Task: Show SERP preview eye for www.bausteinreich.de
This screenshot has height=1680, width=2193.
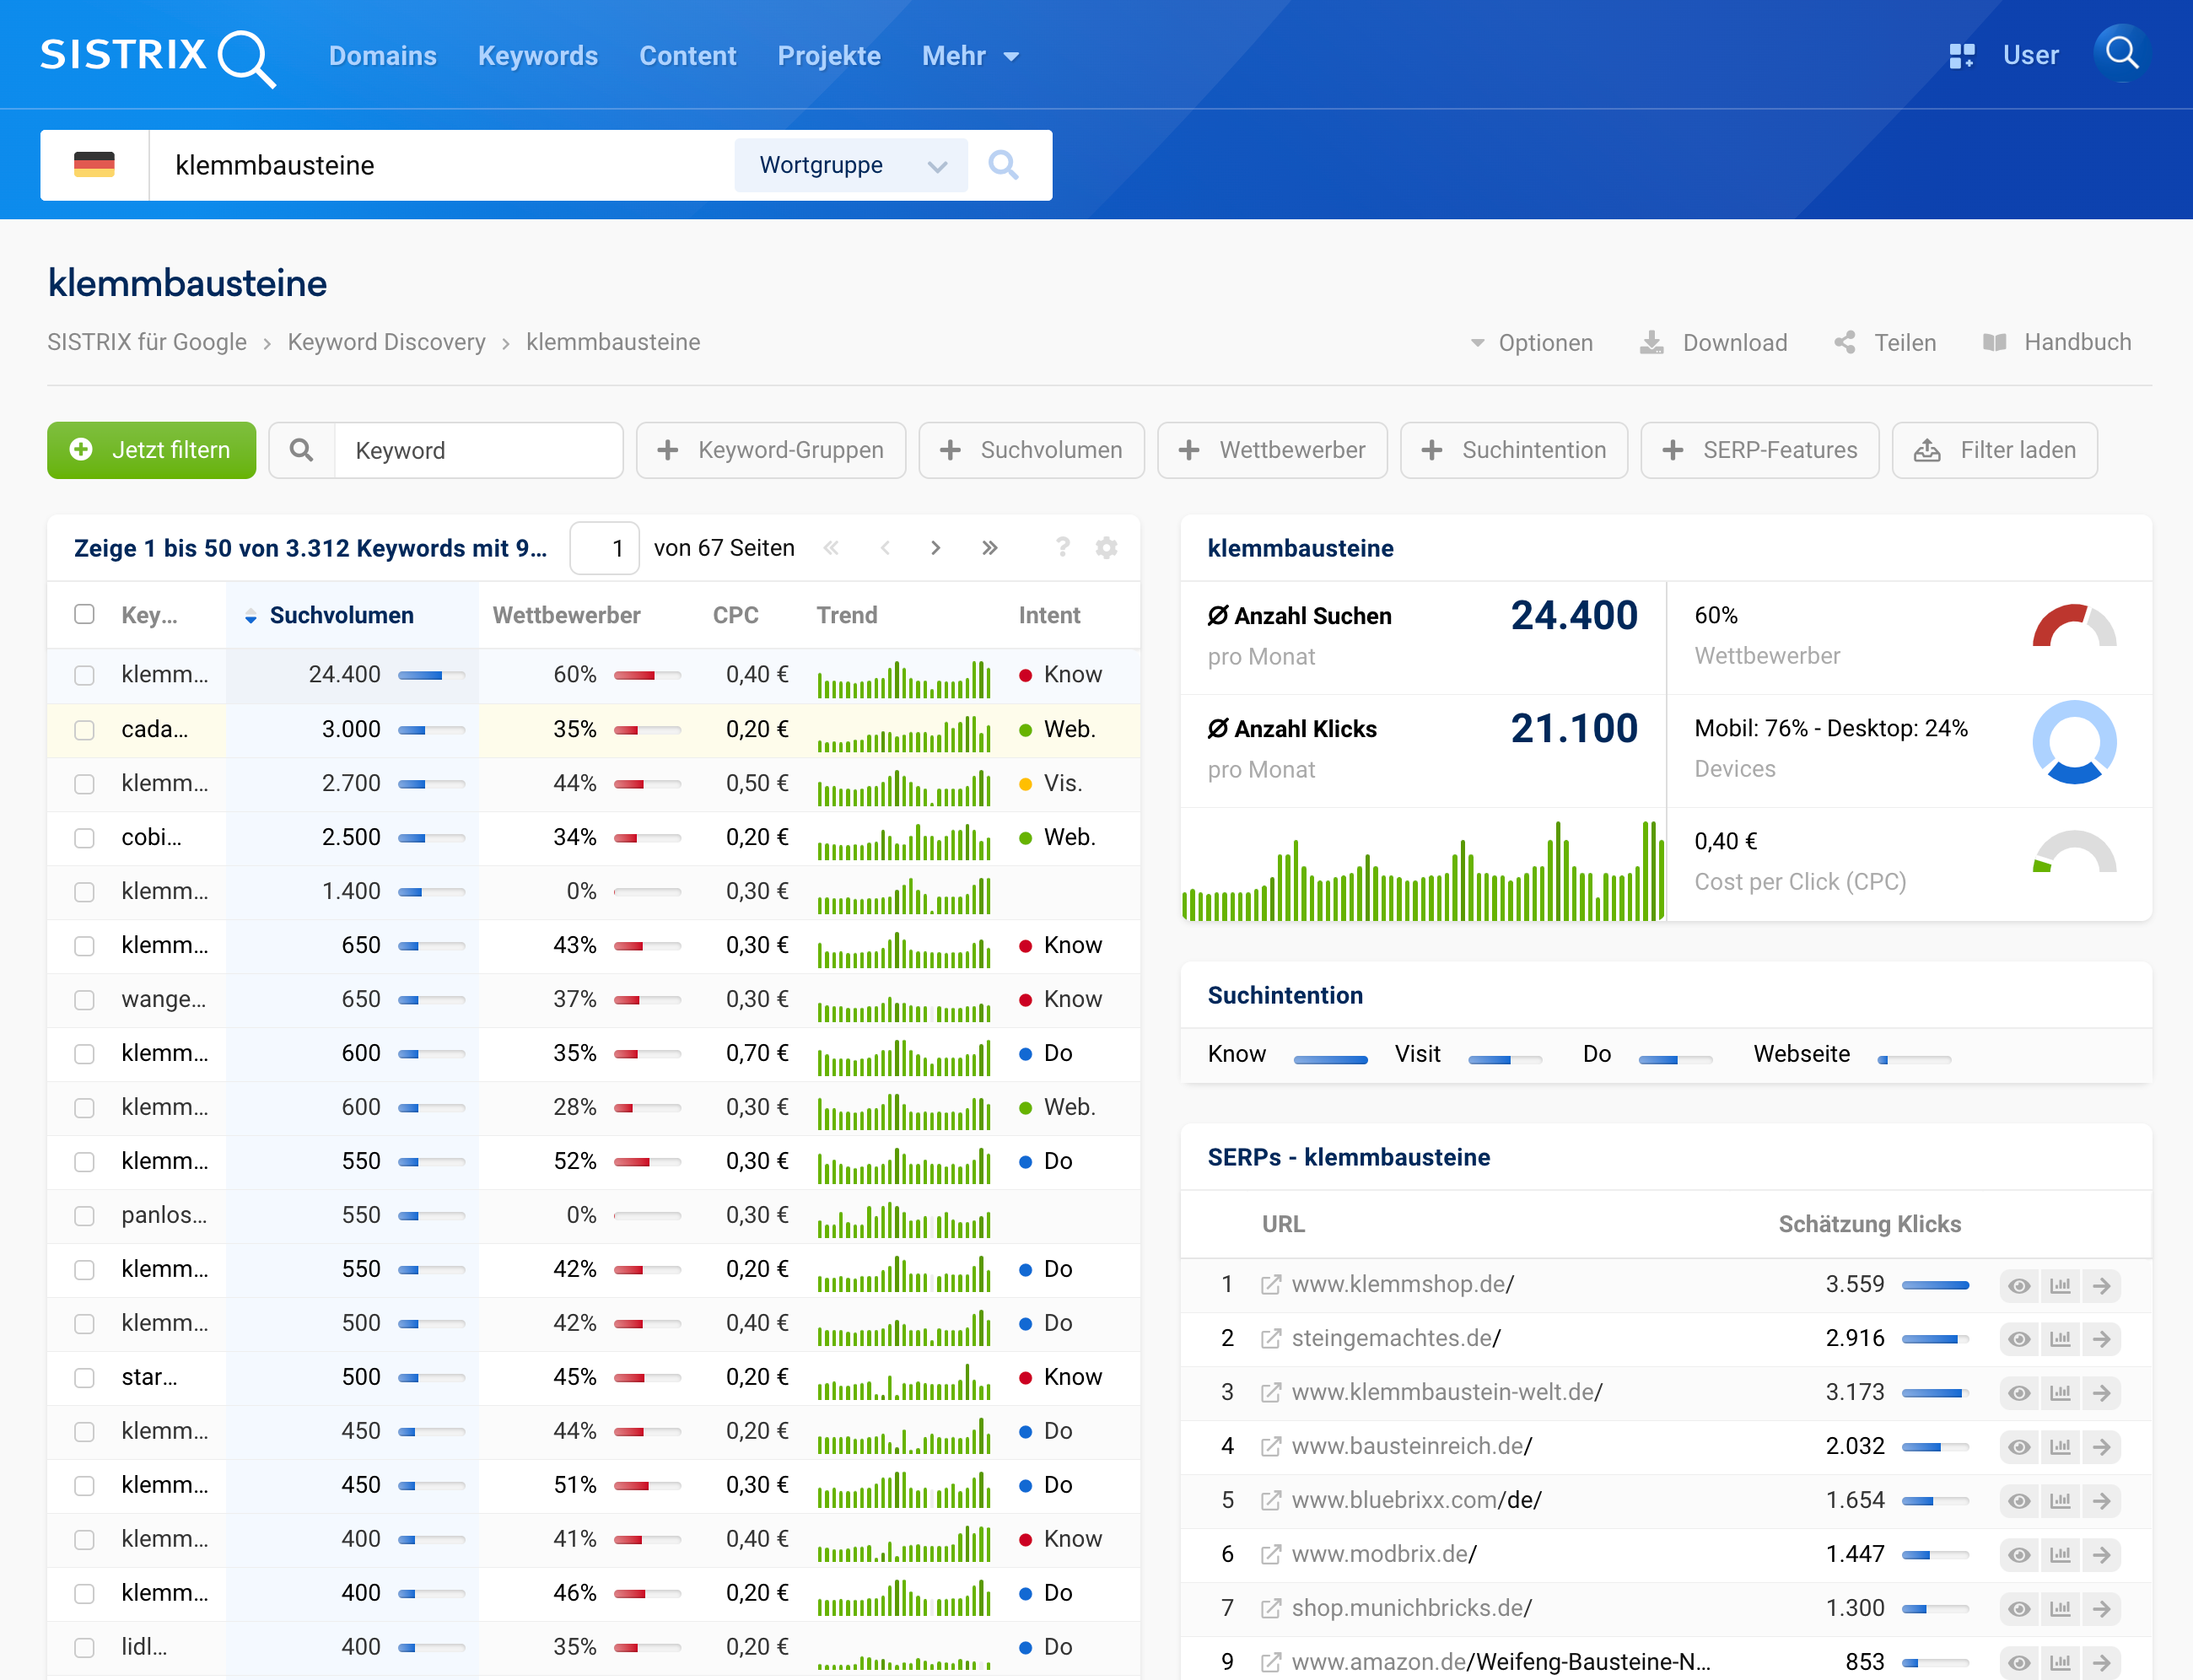Action: (2019, 1447)
